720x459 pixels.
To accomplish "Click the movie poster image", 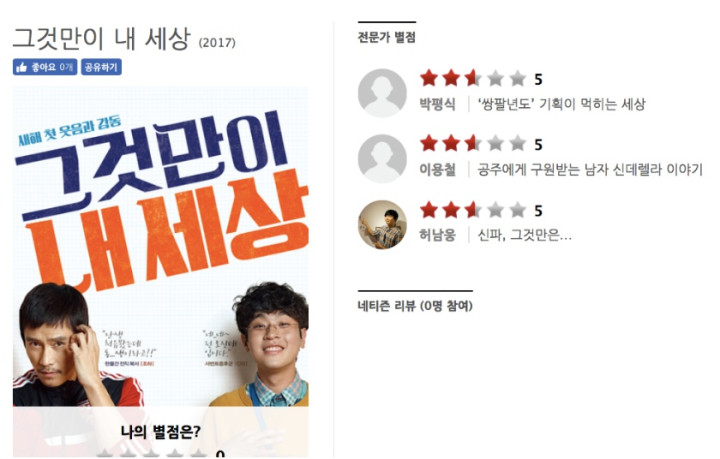I will coord(161,246).
